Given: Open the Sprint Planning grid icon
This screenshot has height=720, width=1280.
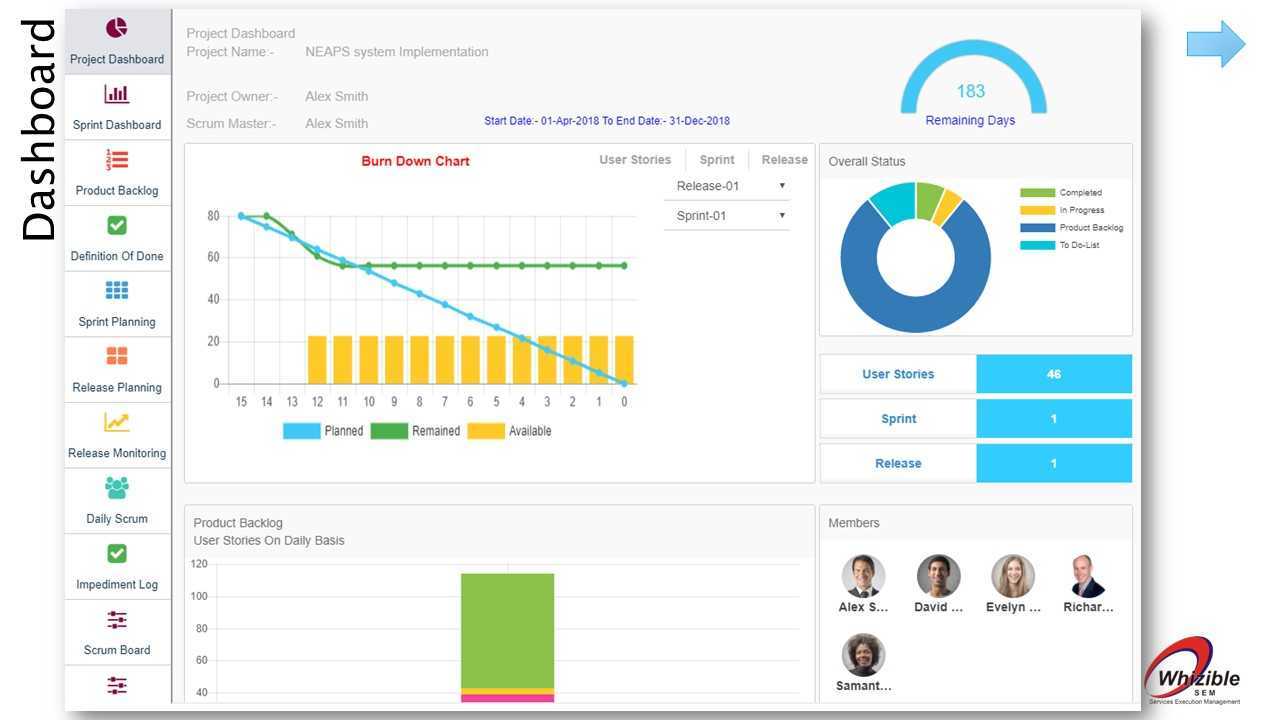Looking at the screenshot, I should pyautogui.click(x=117, y=291).
